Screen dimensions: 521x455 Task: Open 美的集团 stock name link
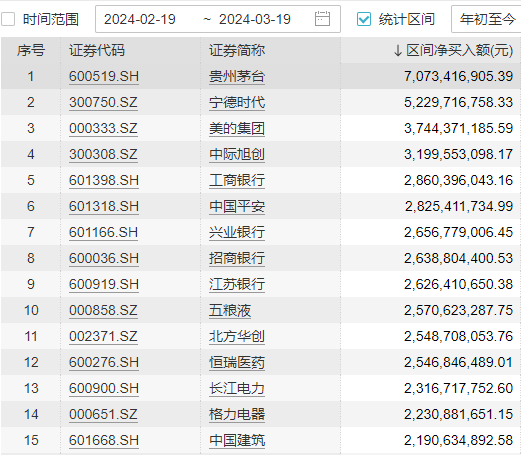coord(237,128)
